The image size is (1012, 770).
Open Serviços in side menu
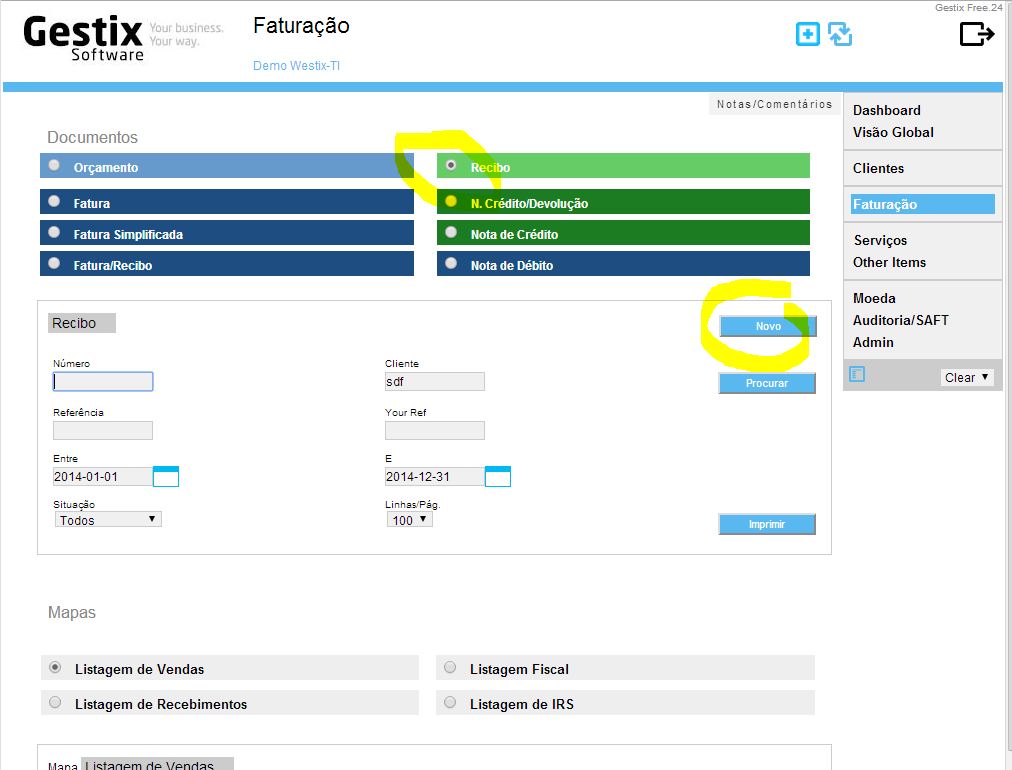pos(880,241)
